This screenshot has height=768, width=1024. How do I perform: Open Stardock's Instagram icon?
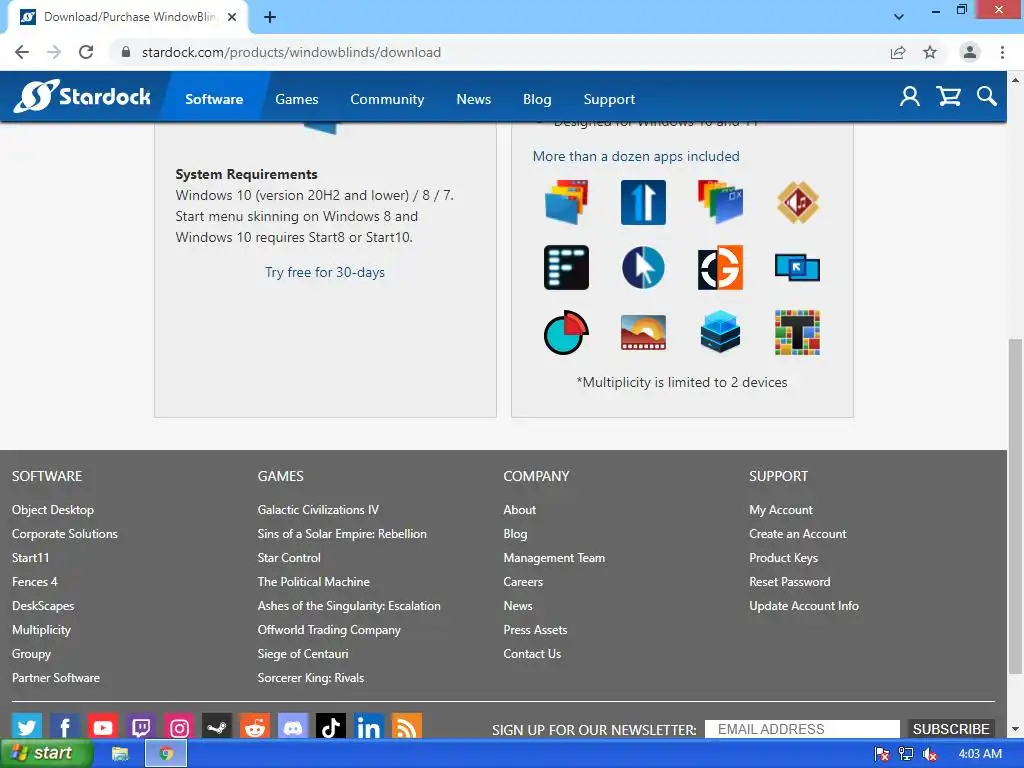[179, 727]
